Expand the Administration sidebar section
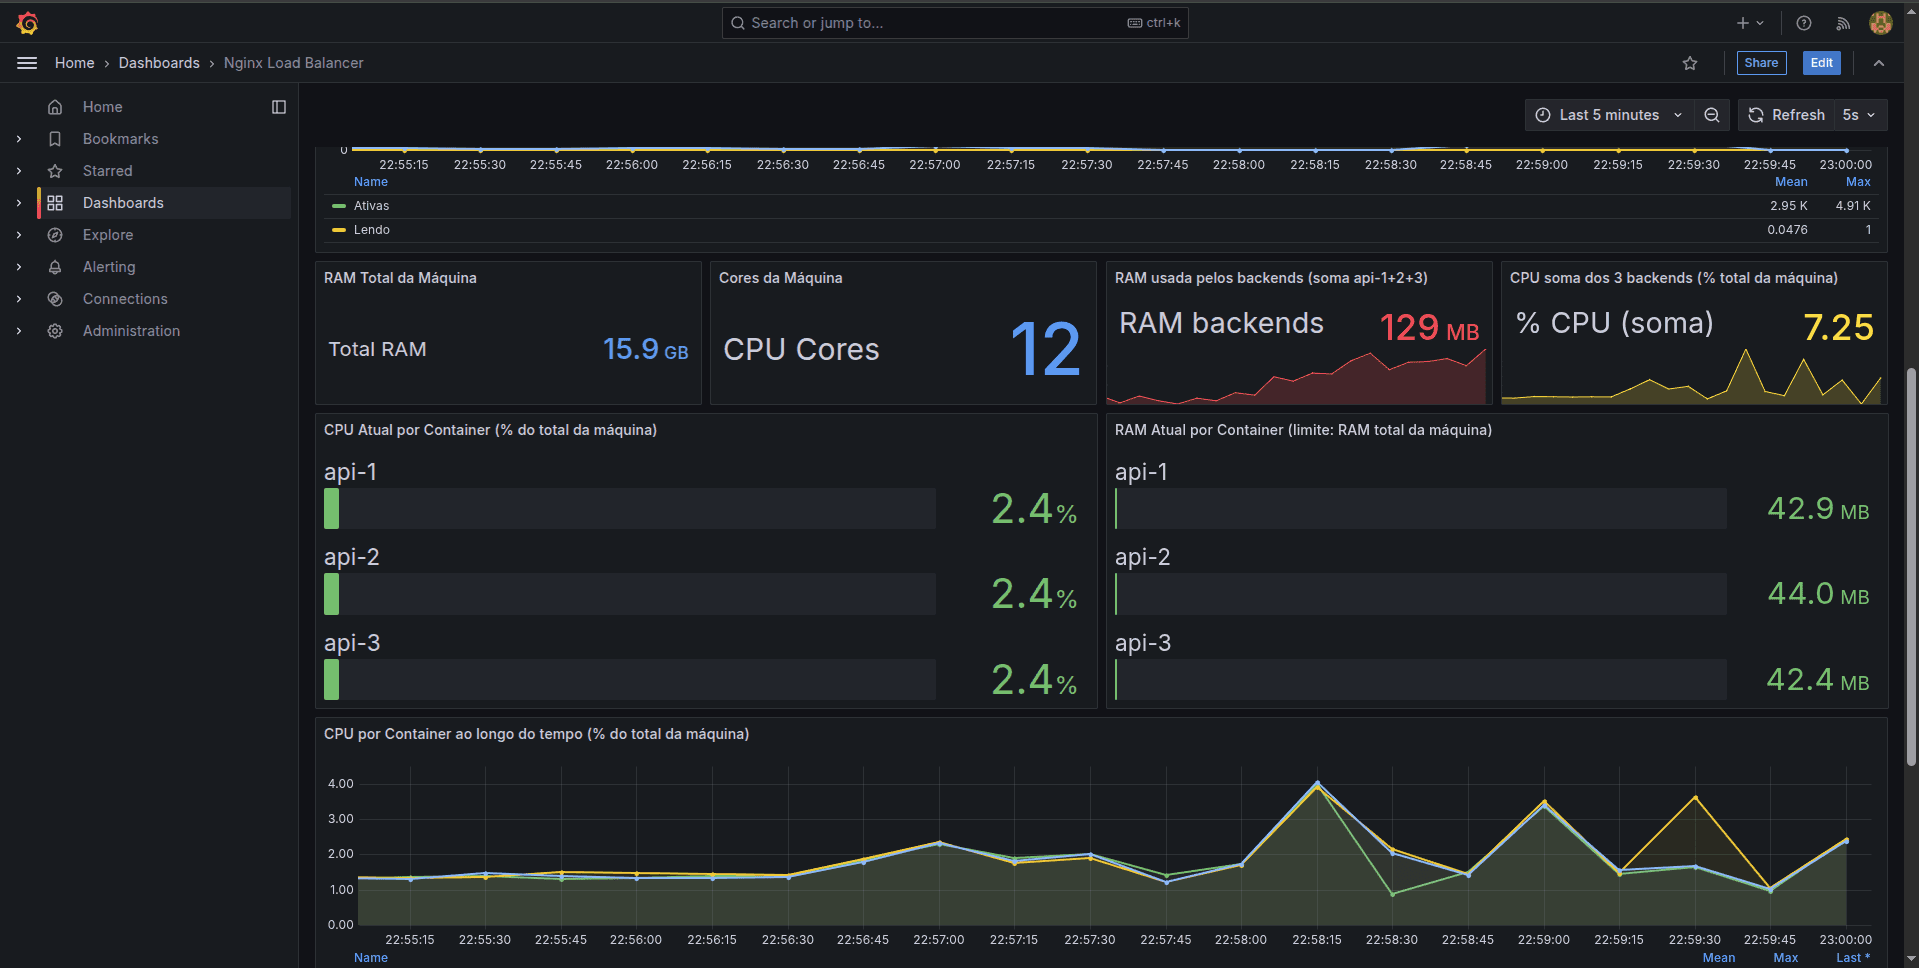Viewport: 1919px width, 968px height. click(19, 331)
